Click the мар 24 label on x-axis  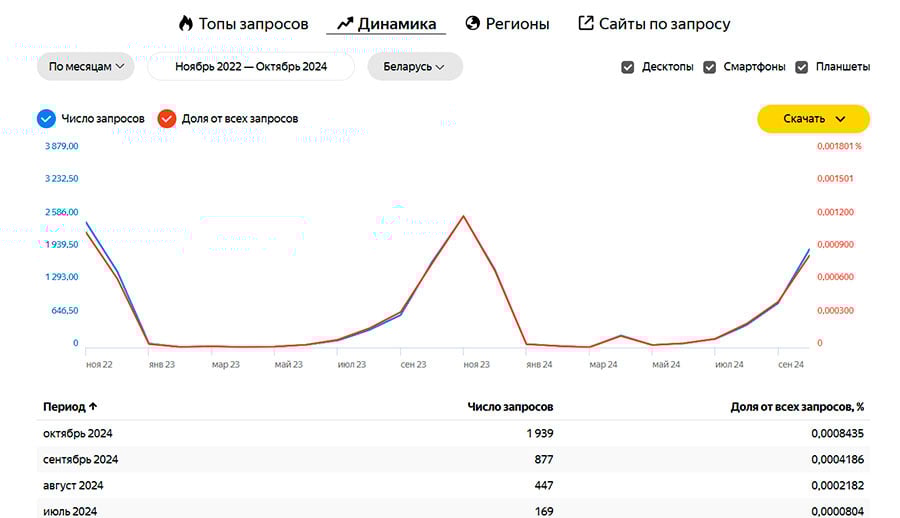pyautogui.click(x=603, y=365)
